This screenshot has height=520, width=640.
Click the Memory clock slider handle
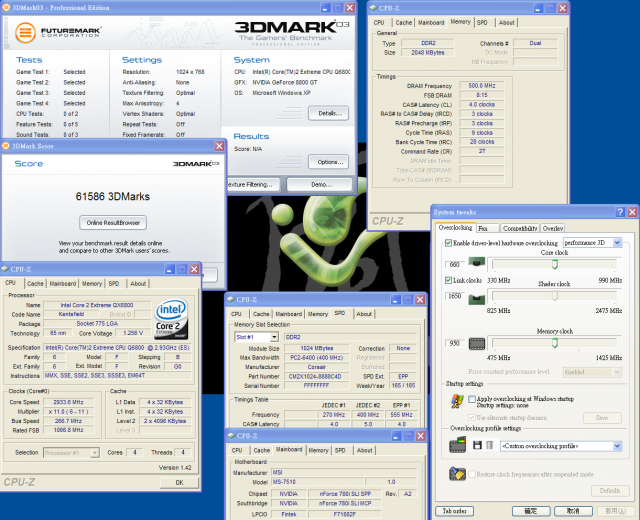pyautogui.click(x=555, y=343)
